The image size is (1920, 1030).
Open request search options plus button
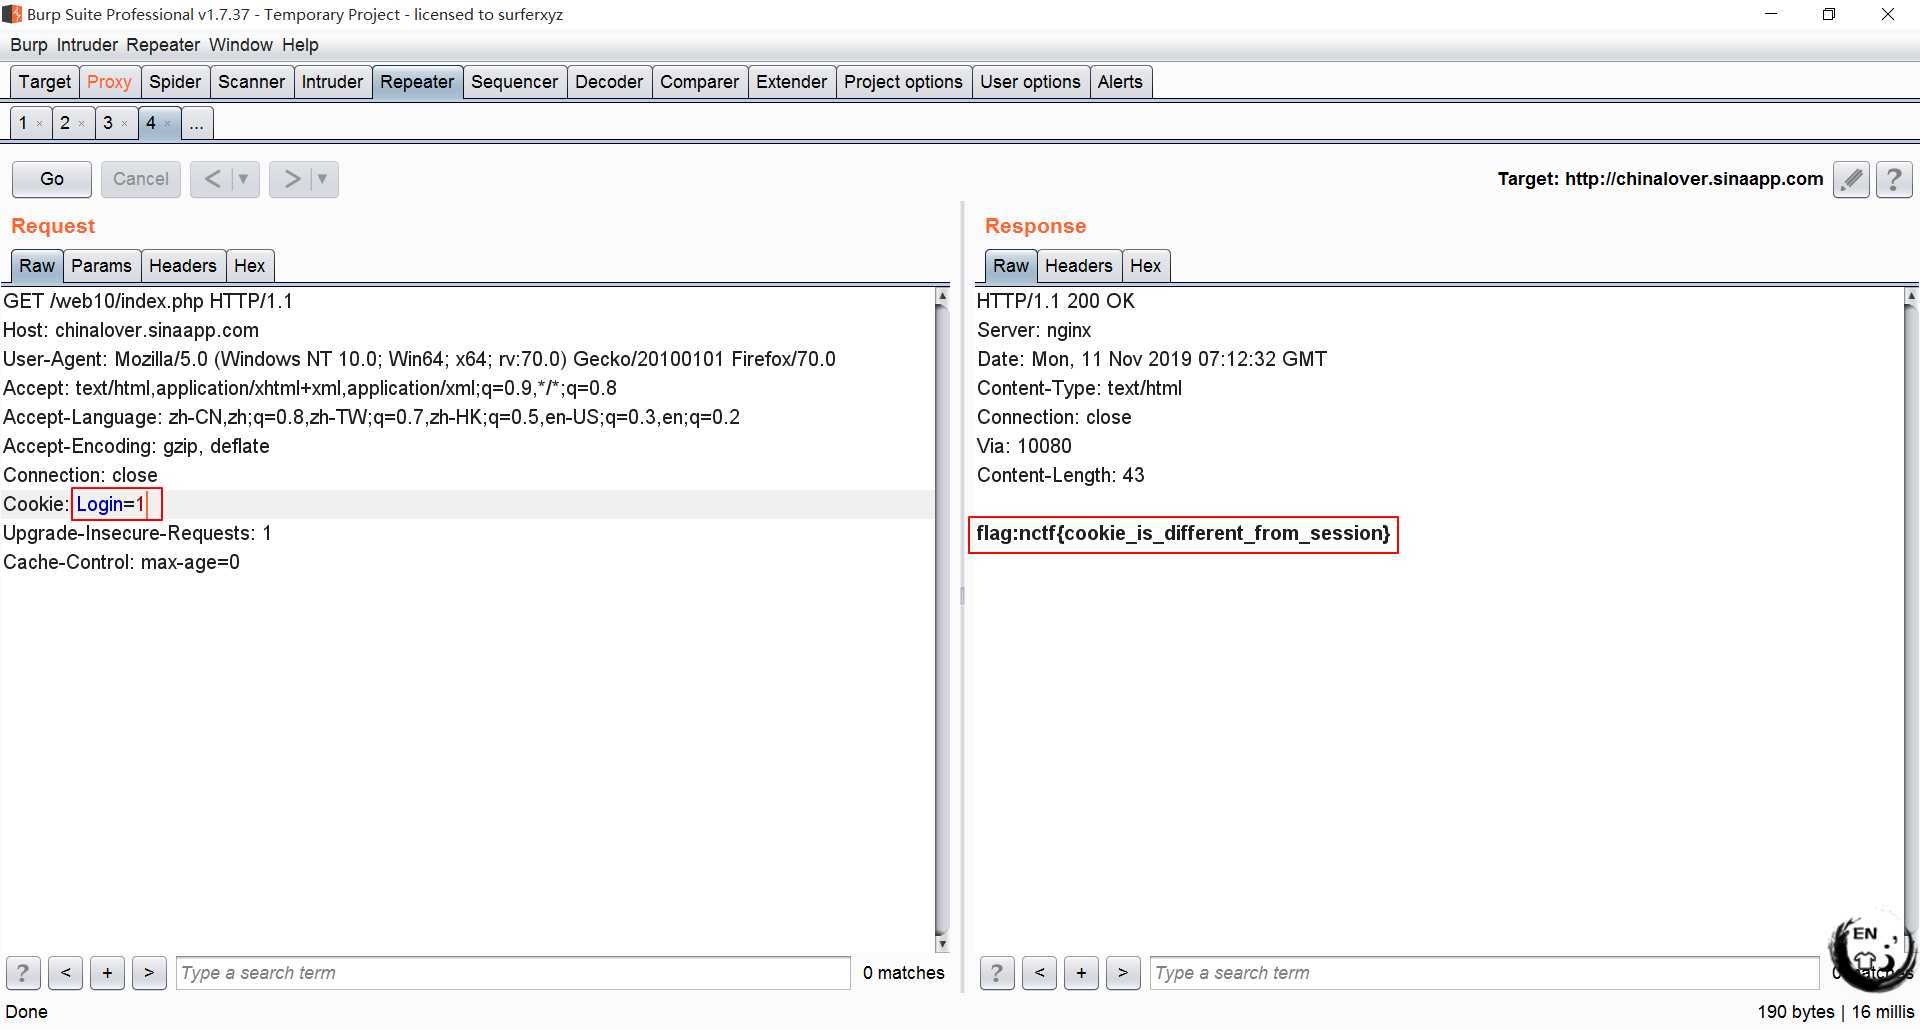[107, 972]
